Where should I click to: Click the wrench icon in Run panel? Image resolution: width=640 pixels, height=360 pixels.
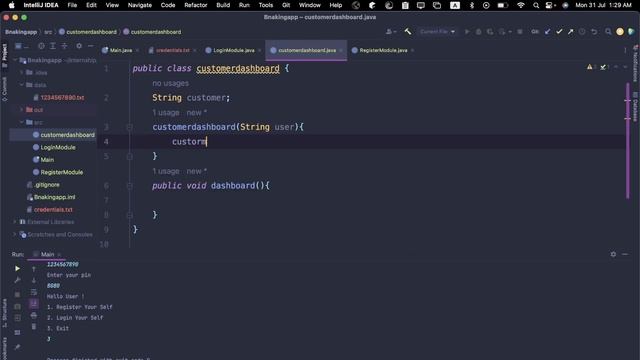[x=17, y=280]
